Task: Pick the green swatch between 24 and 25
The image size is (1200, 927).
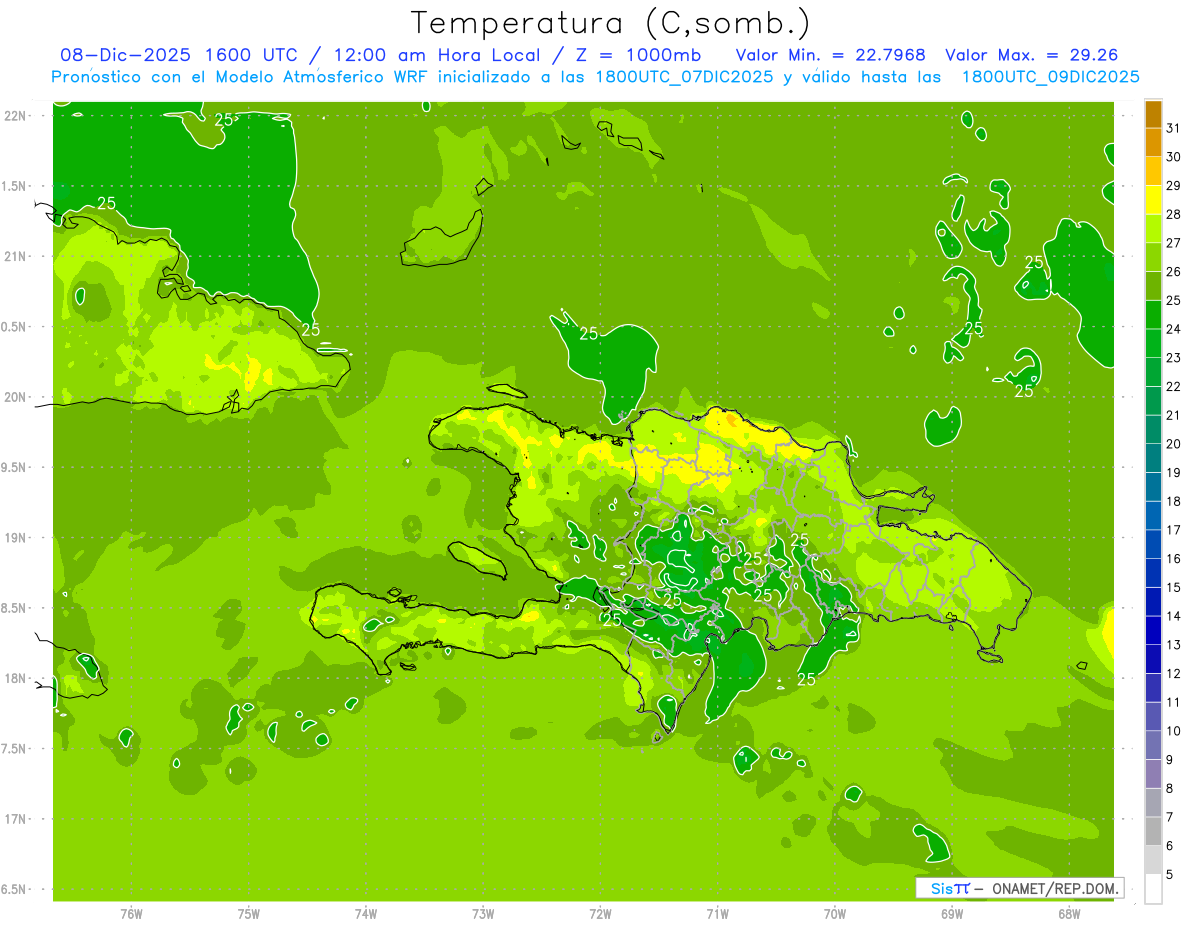Action: [1153, 315]
